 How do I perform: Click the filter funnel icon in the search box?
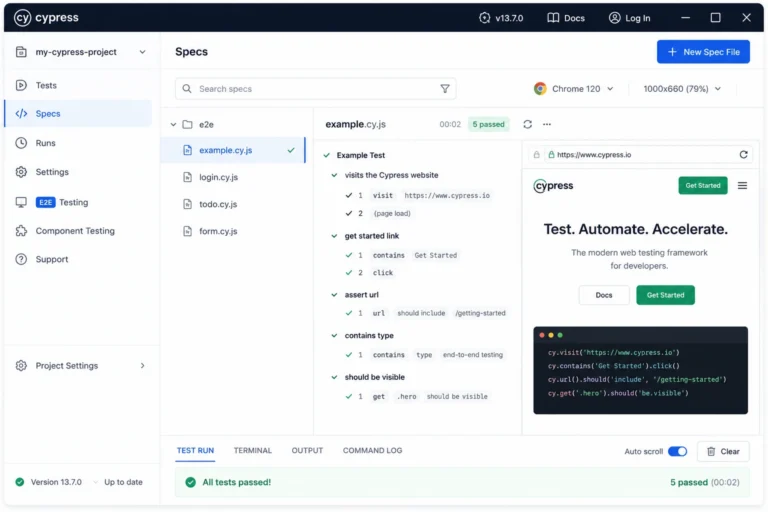coord(445,89)
